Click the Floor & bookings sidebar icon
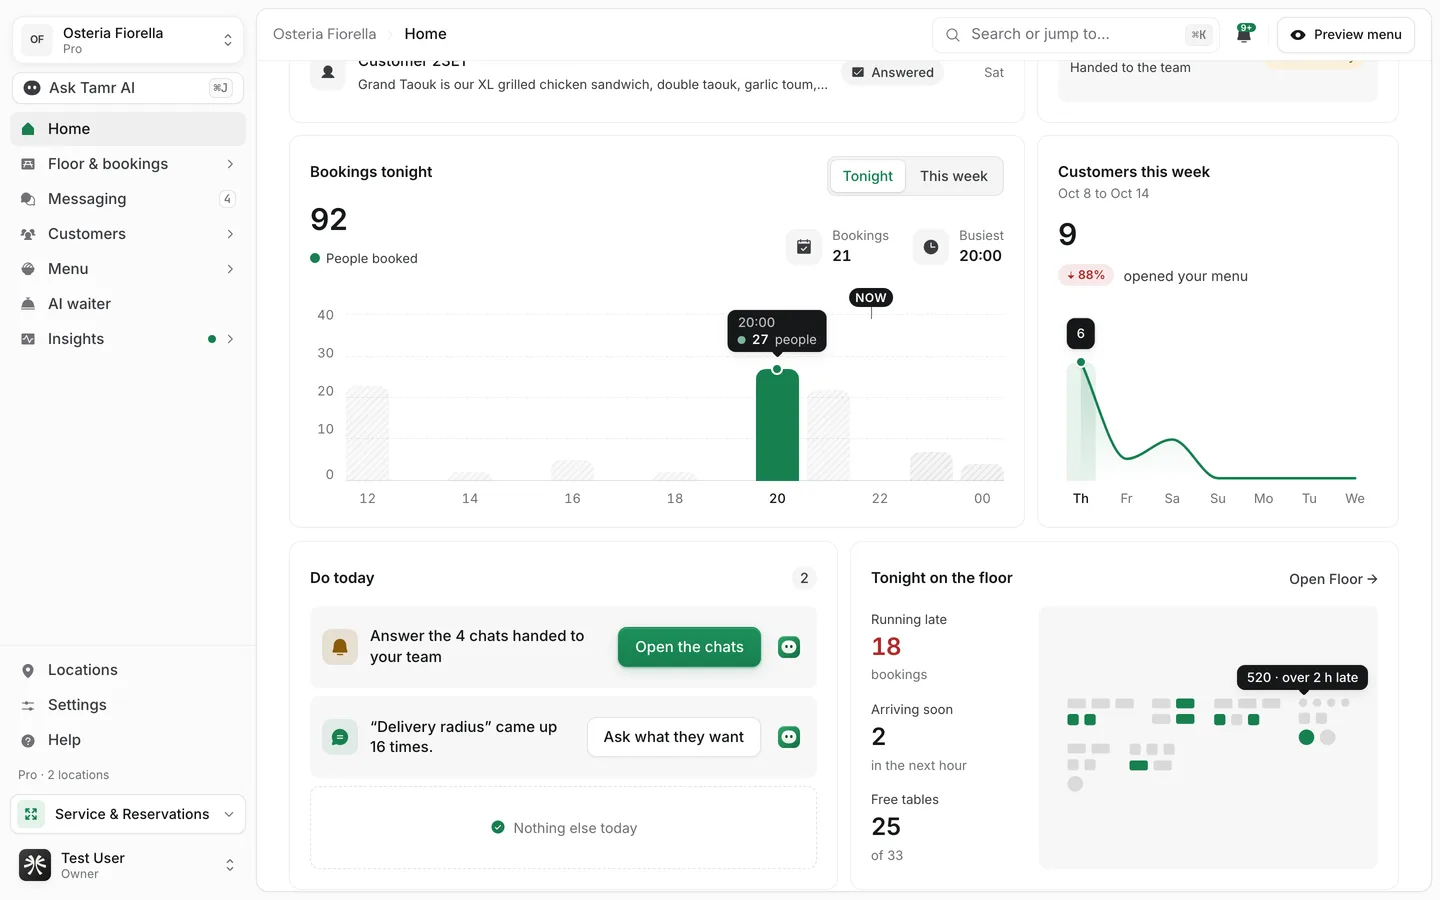The width and height of the screenshot is (1440, 900). (28, 164)
